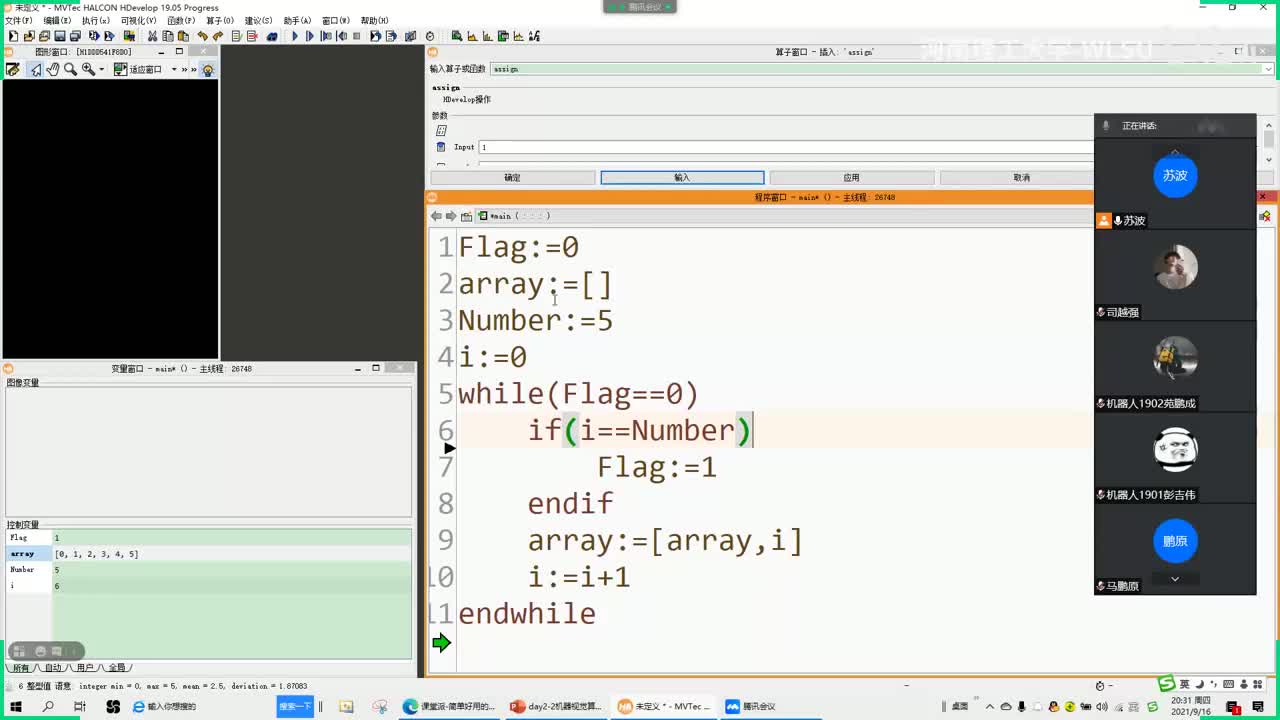Click the Run program play icon
1280x720 pixels.
pyautogui.click(x=294, y=36)
